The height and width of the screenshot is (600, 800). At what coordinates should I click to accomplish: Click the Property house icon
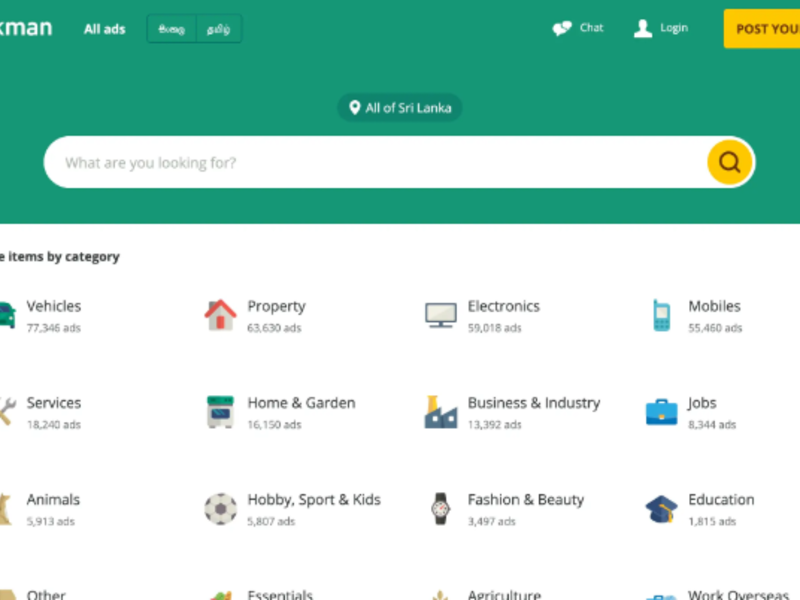(220, 315)
